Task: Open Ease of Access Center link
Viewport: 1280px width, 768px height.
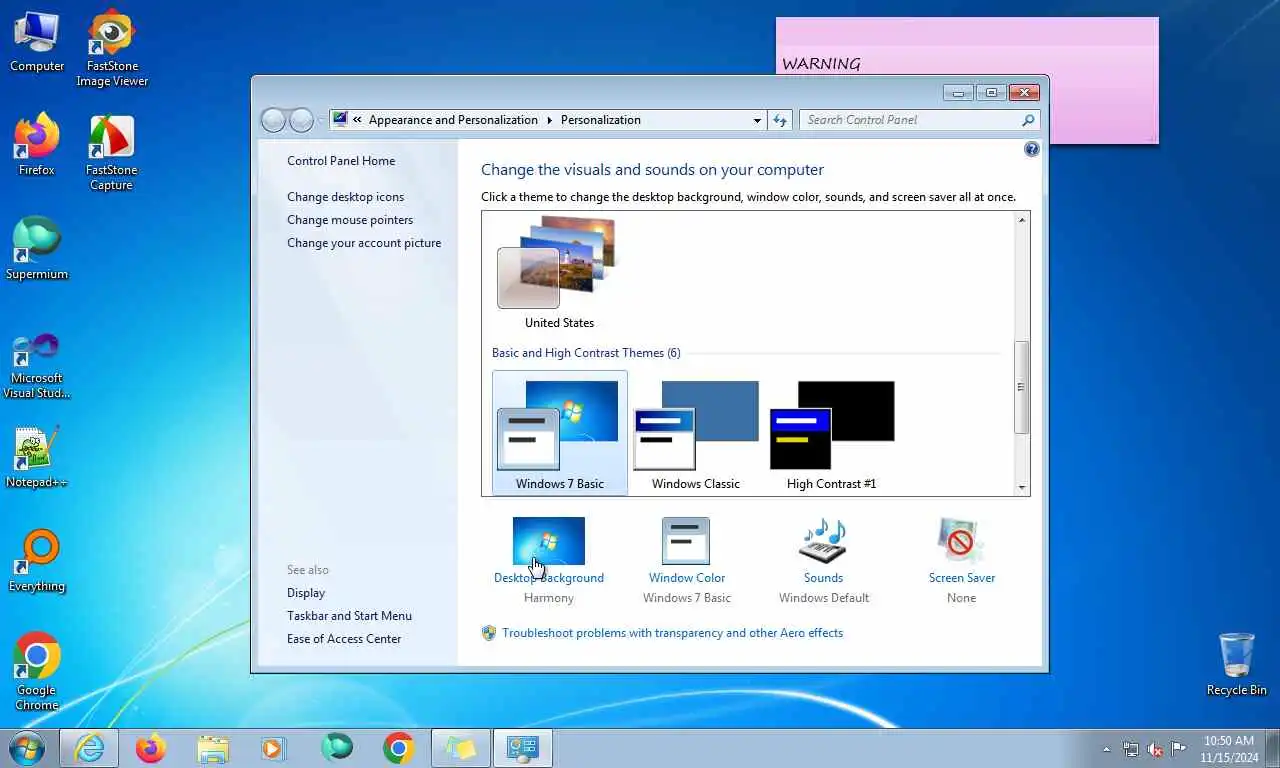Action: click(x=344, y=639)
